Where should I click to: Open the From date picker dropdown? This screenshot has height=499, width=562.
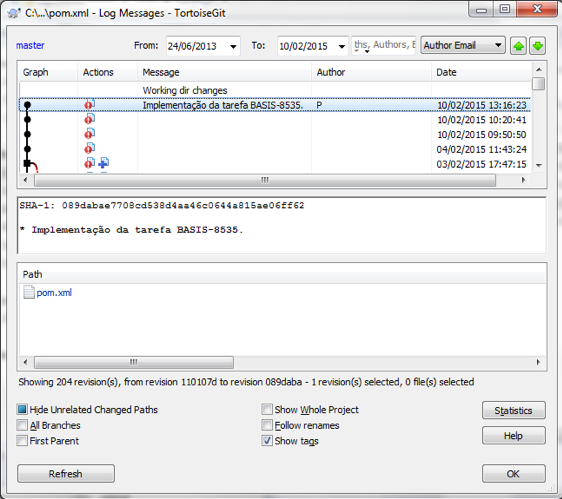tap(233, 46)
